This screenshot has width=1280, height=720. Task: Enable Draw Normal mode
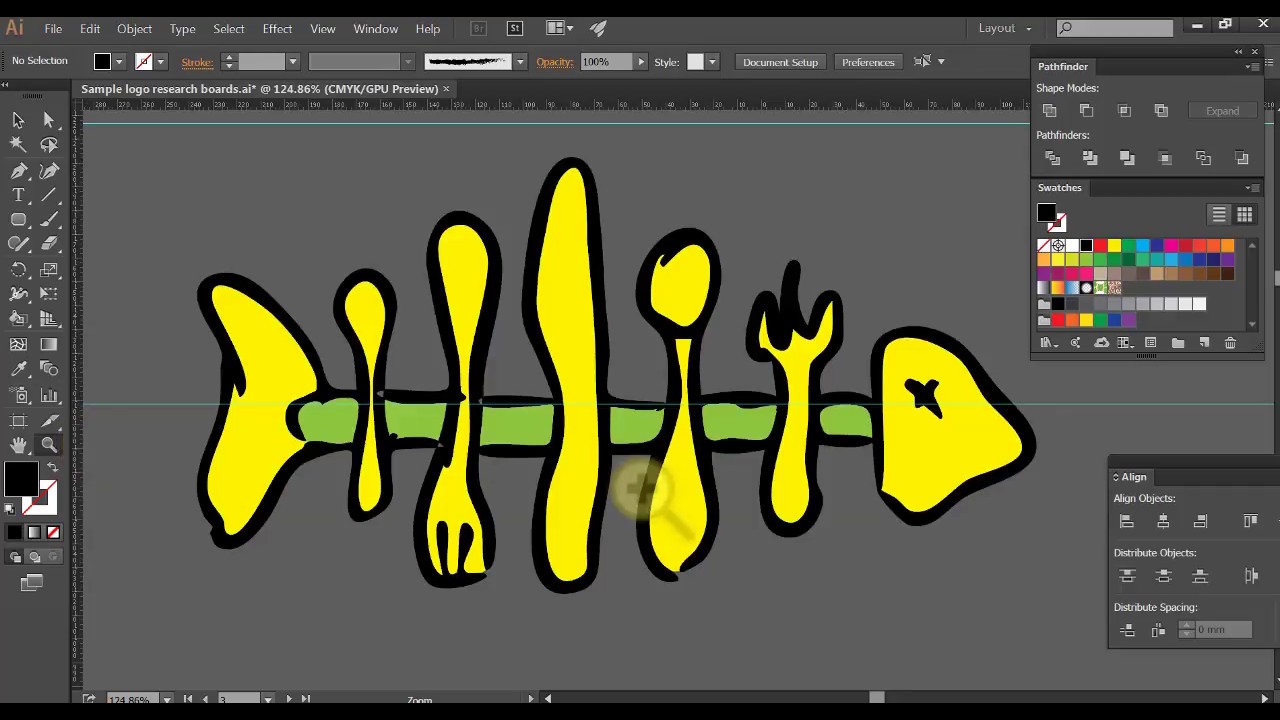15,557
